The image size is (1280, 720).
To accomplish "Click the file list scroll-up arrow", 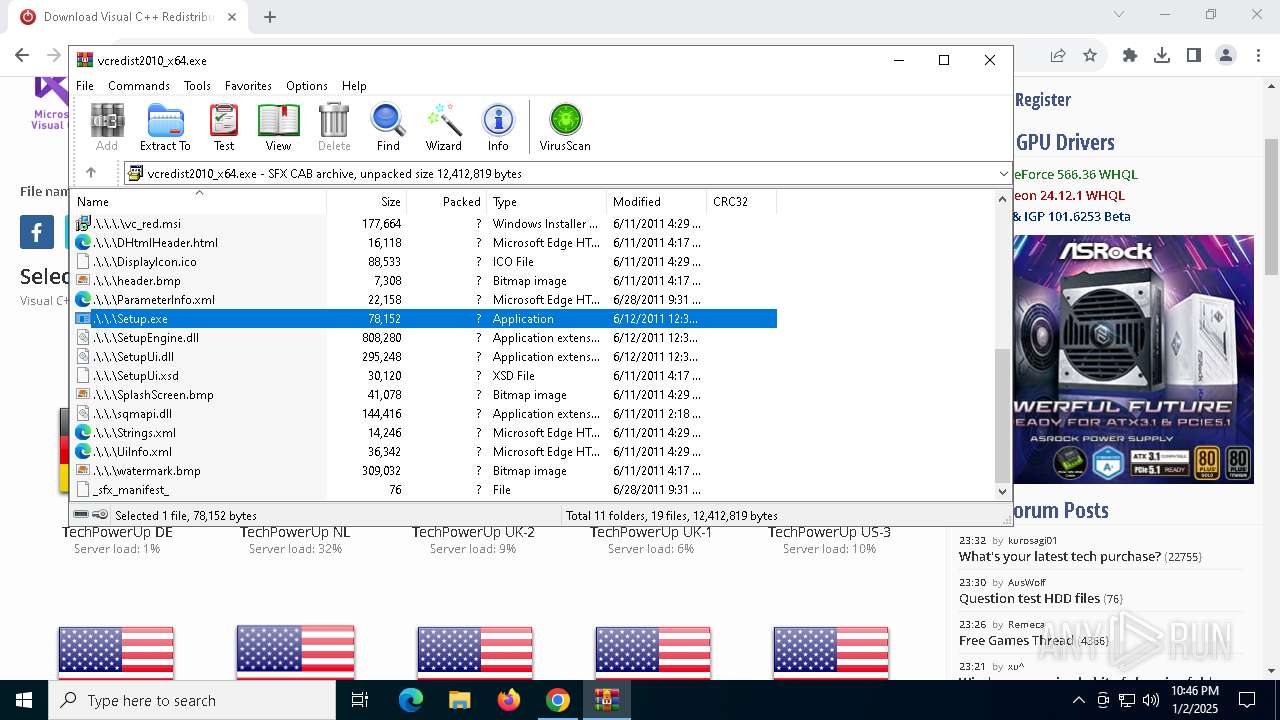I will pyautogui.click(x=1003, y=199).
